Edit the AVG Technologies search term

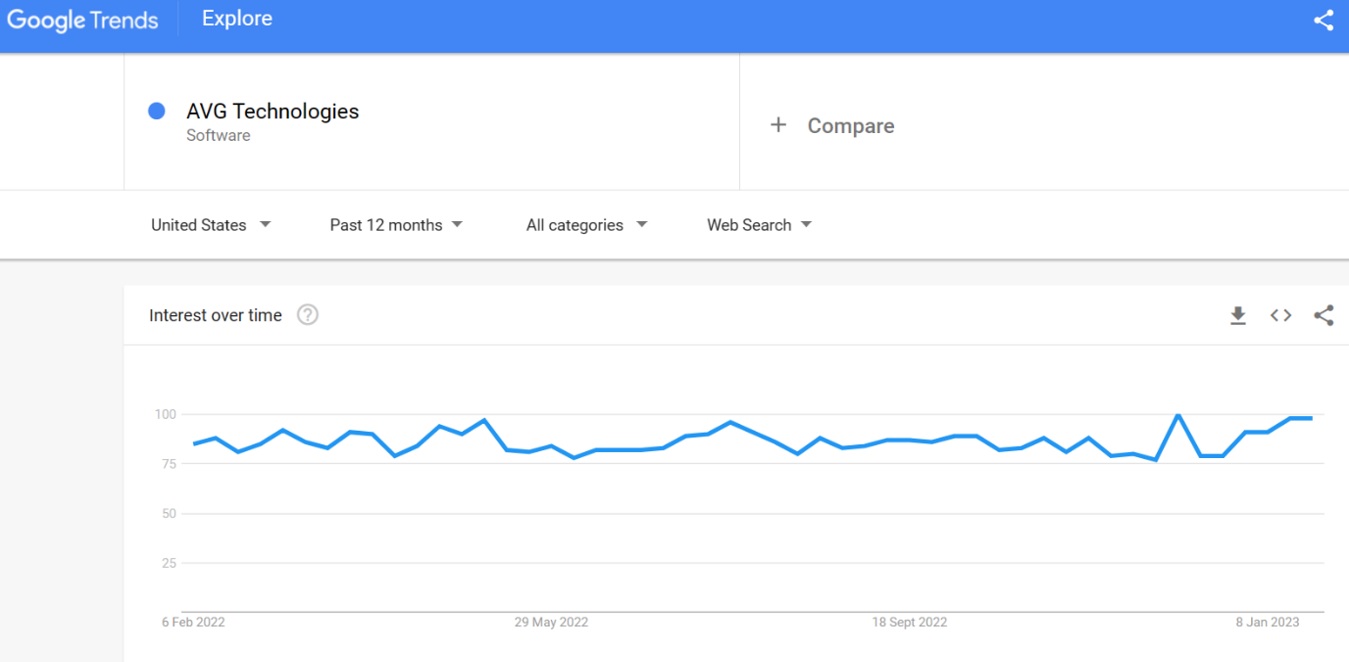click(272, 111)
